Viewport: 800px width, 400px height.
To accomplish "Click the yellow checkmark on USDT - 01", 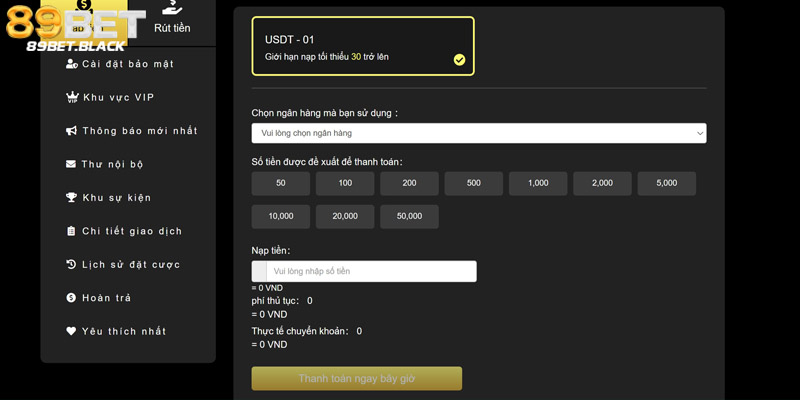I will (459, 60).
